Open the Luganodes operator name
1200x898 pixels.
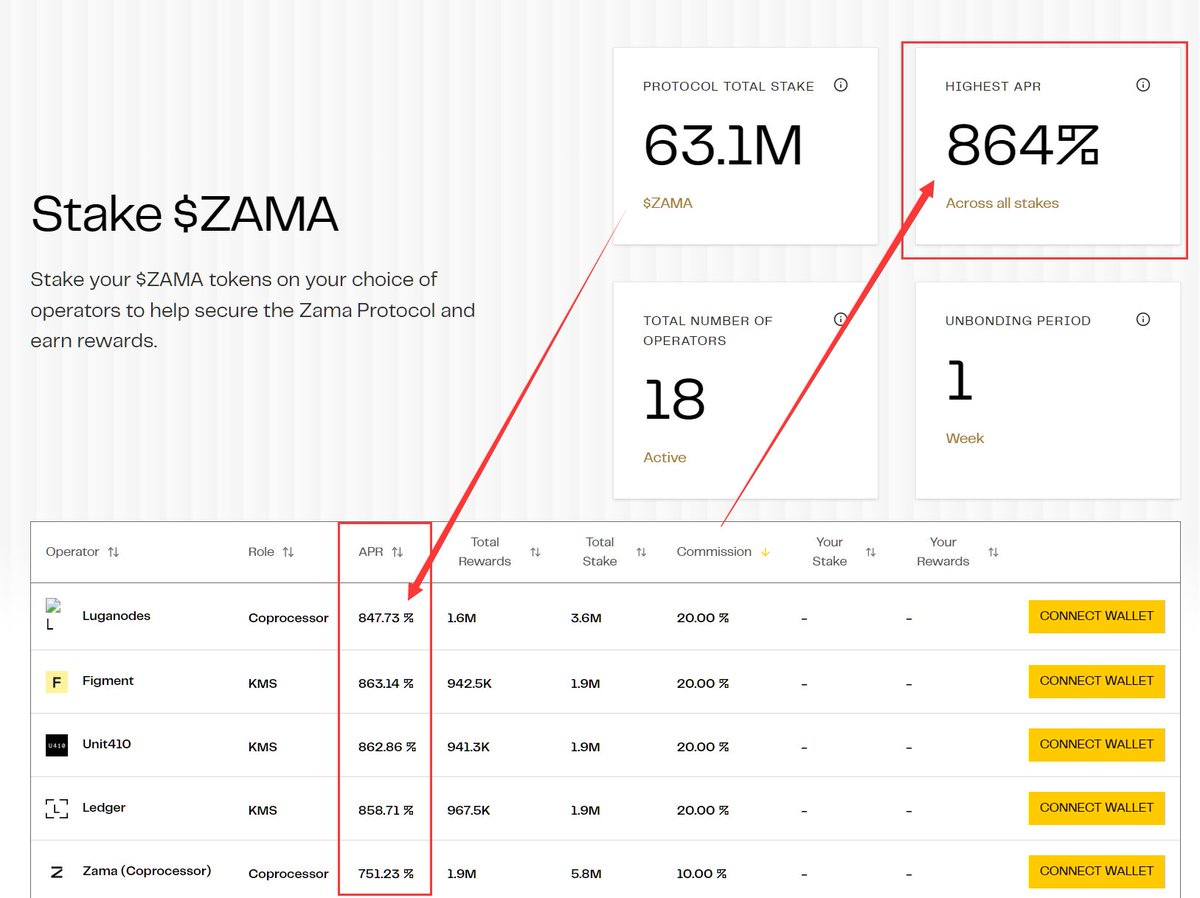pyautogui.click(x=116, y=616)
